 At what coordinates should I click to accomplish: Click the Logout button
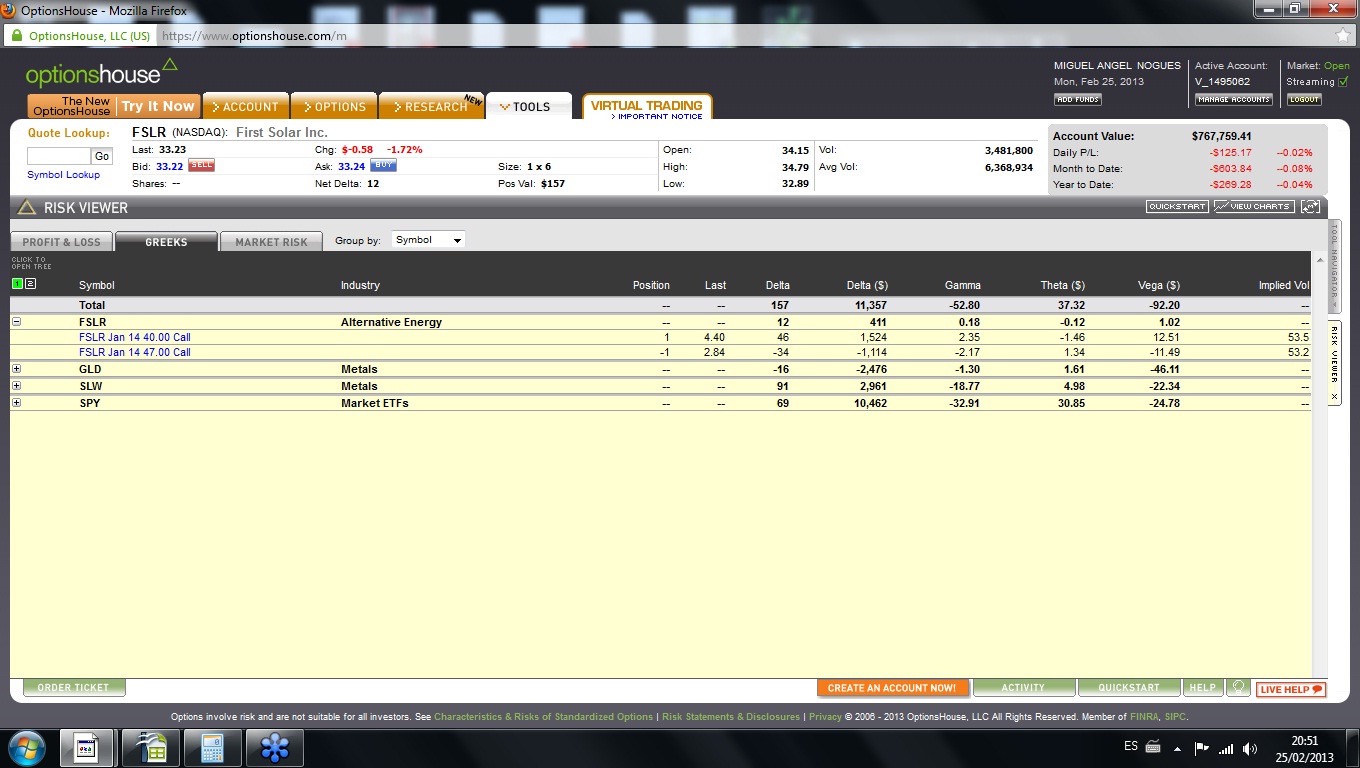[1304, 100]
